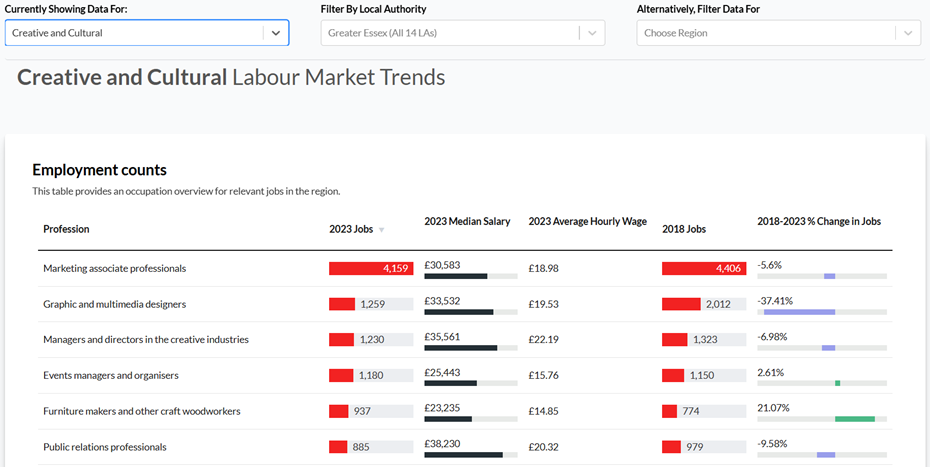Click the green 21.07% change bar
This screenshot has width=930, height=467.
click(x=854, y=419)
